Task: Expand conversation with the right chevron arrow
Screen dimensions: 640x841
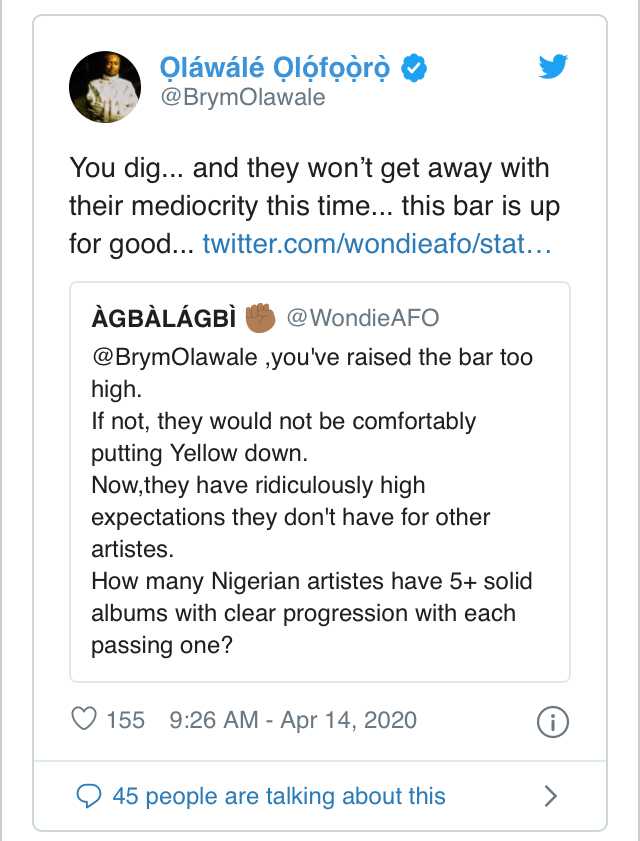Action: [550, 796]
